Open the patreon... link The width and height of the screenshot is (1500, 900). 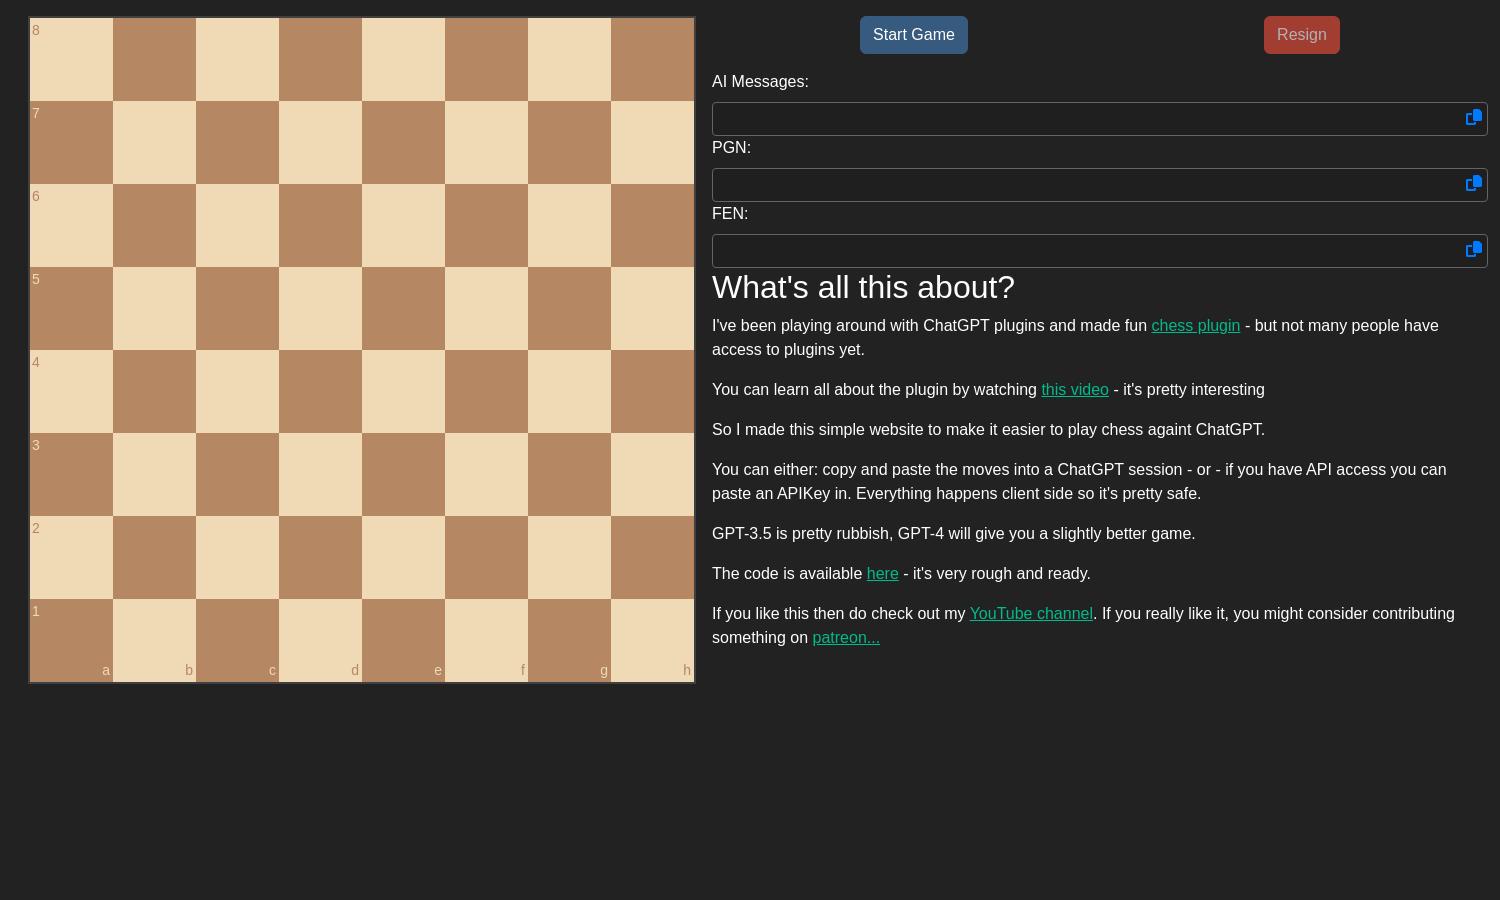(846, 638)
